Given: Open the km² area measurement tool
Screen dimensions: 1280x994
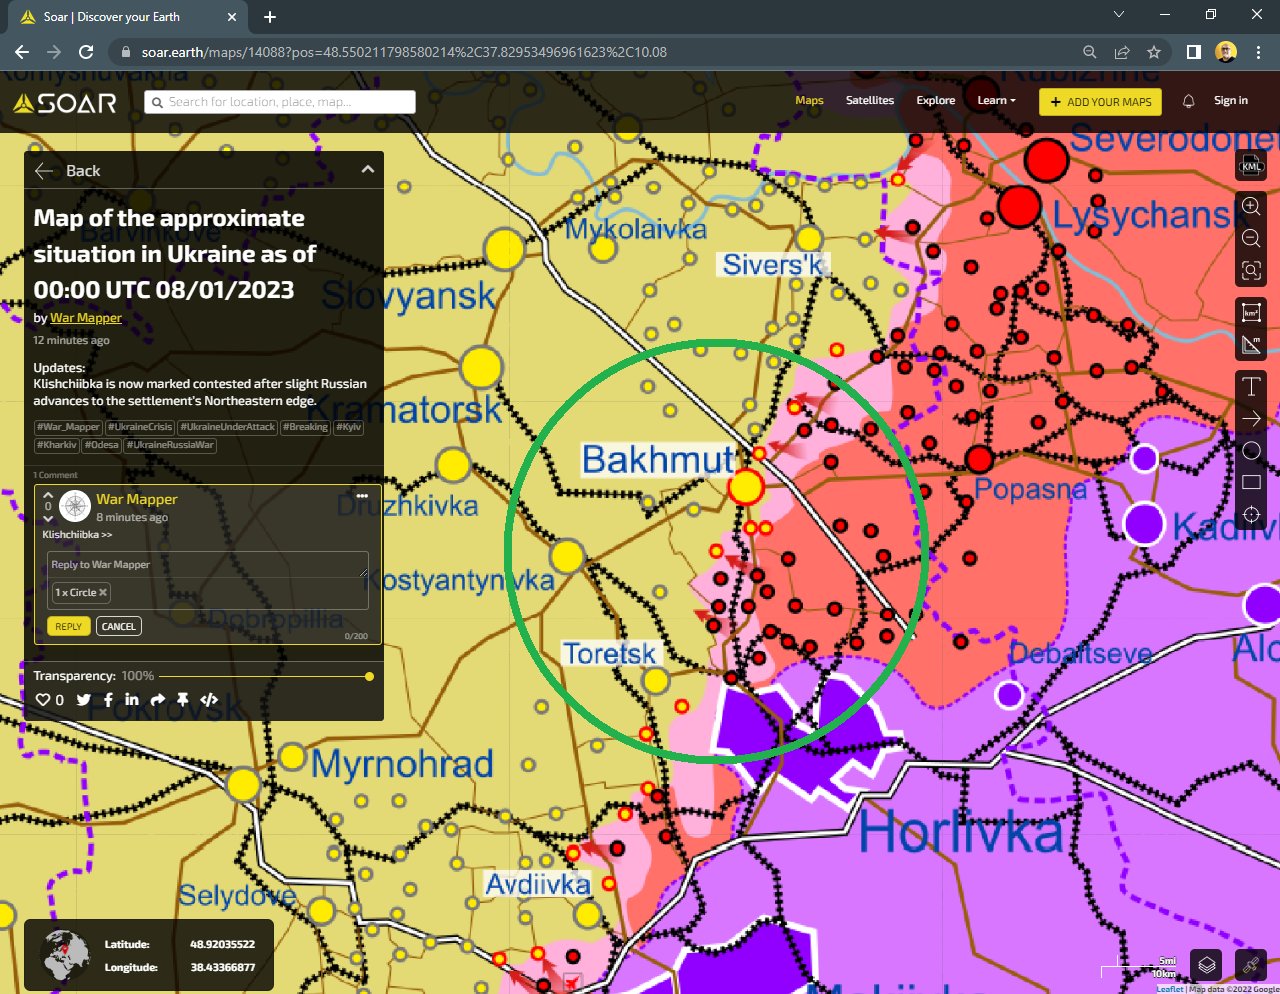Looking at the screenshot, I should (1251, 312).
